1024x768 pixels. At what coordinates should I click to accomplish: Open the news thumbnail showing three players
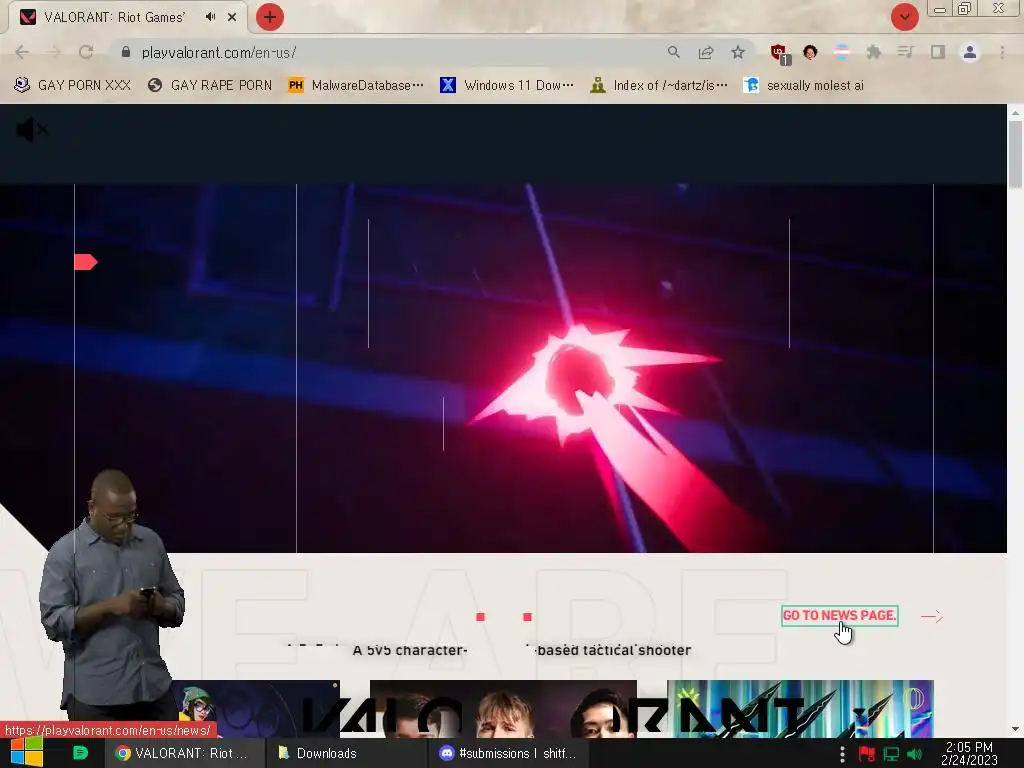click(x=503, y=709)
